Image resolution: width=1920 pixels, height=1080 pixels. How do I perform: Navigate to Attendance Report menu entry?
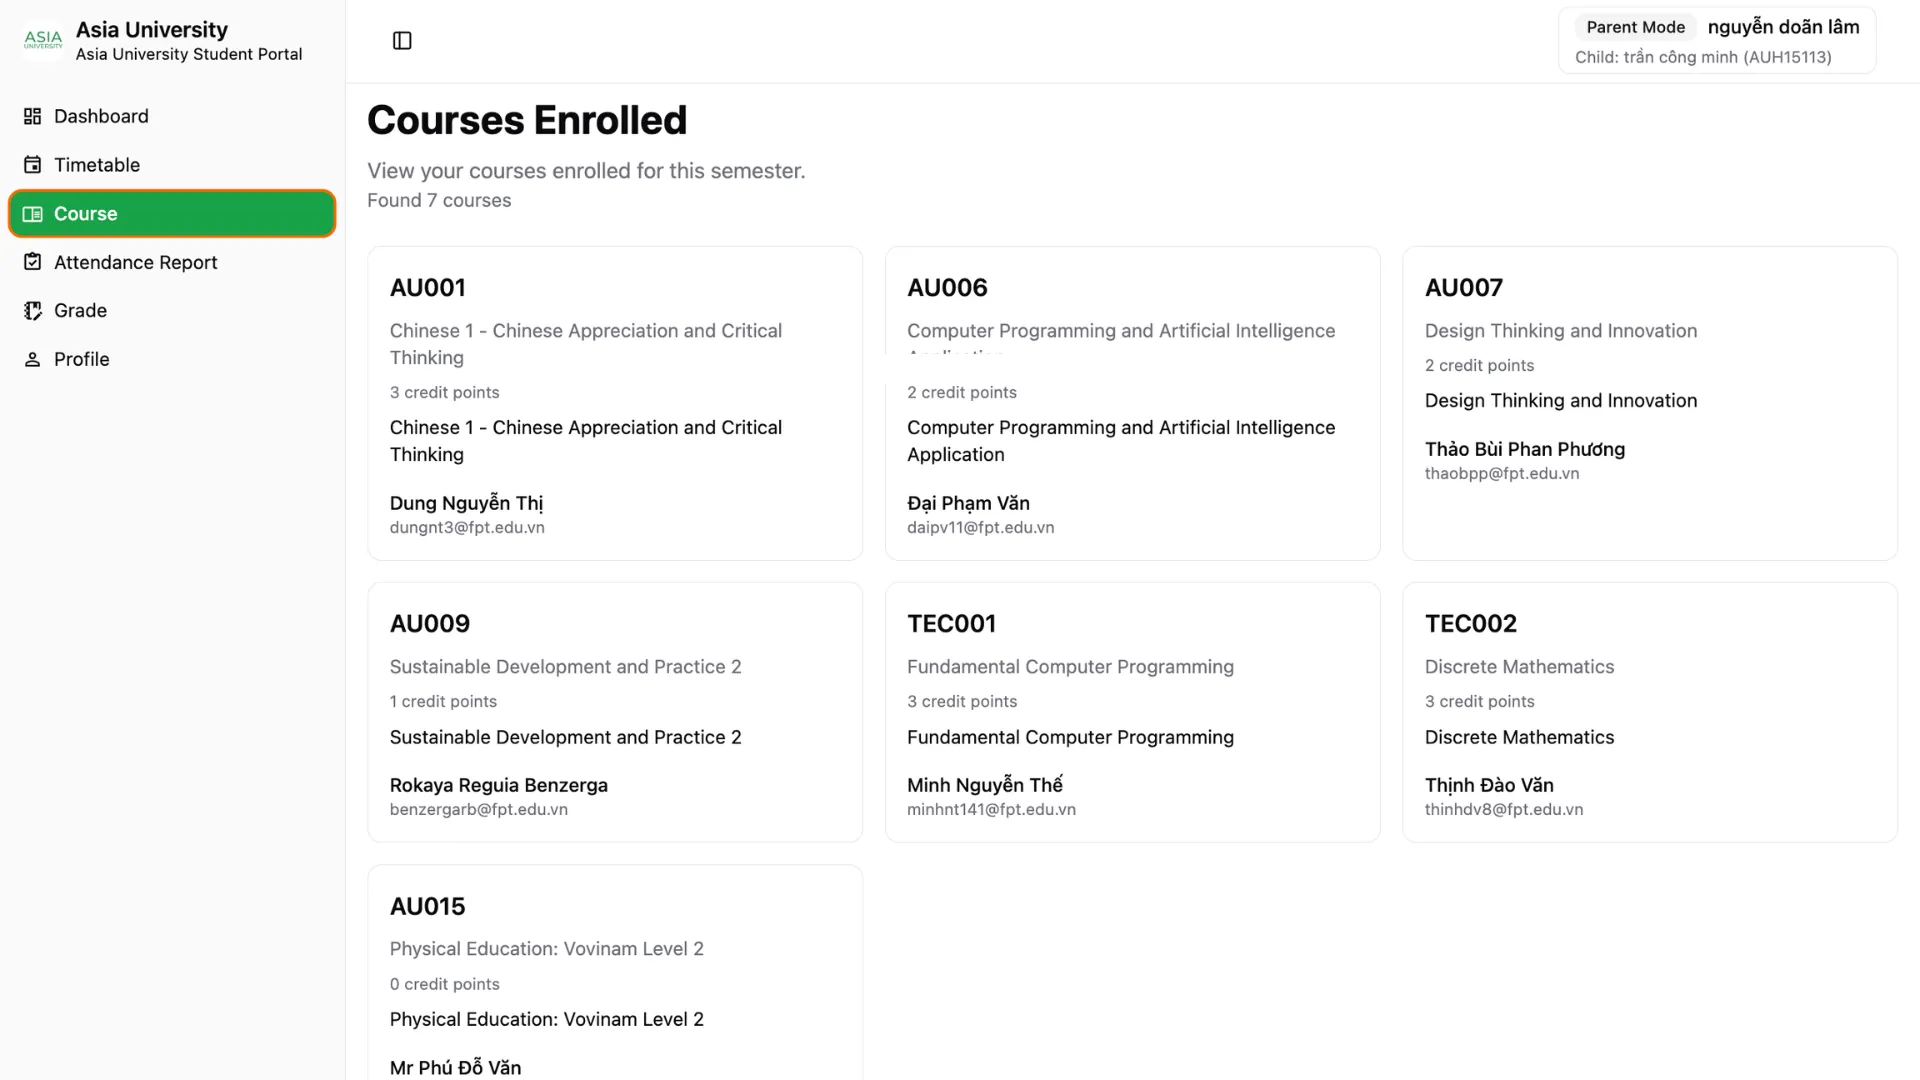click(135, 262)
